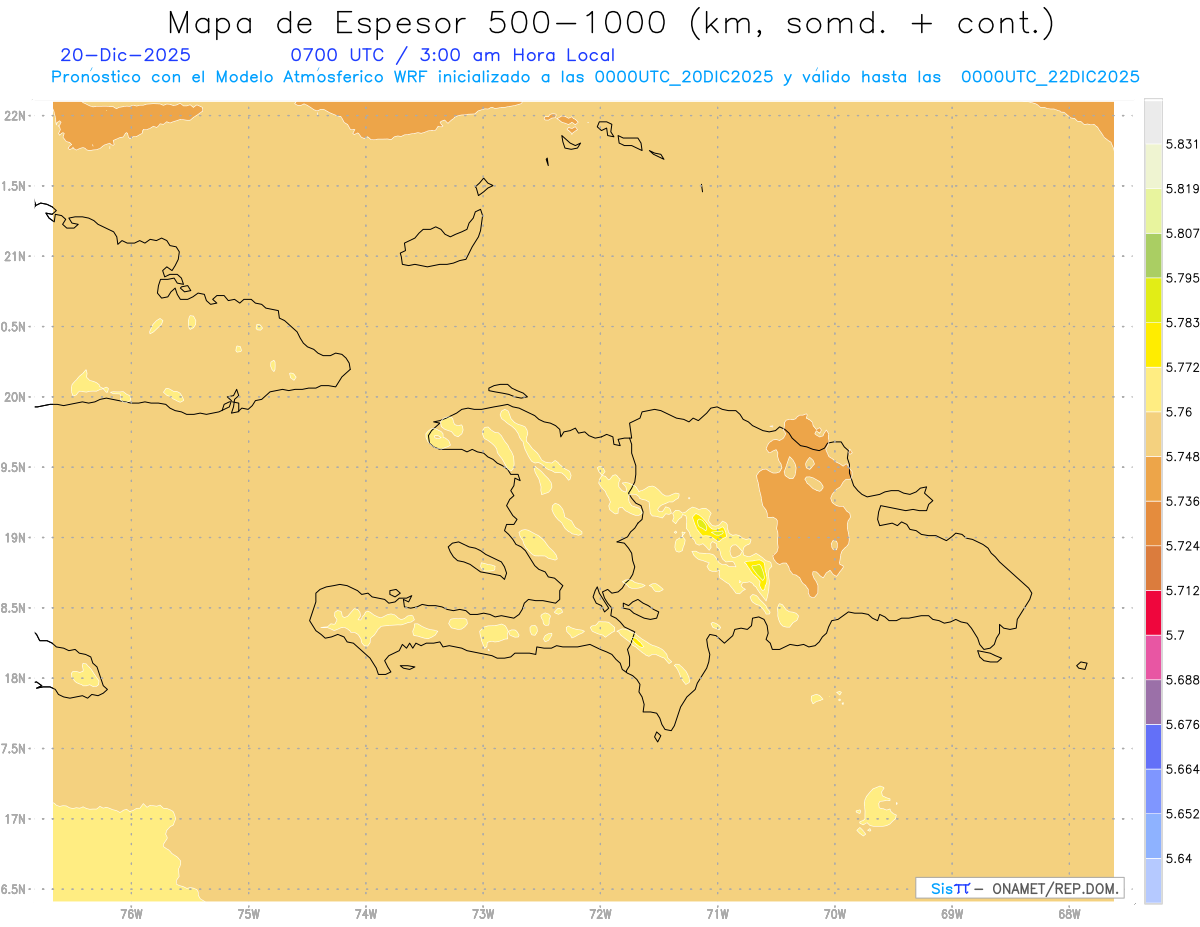Click the 74W longitude label
Image resolution: width=1200 pixels, height=927 pixels.
click(366, 913)
